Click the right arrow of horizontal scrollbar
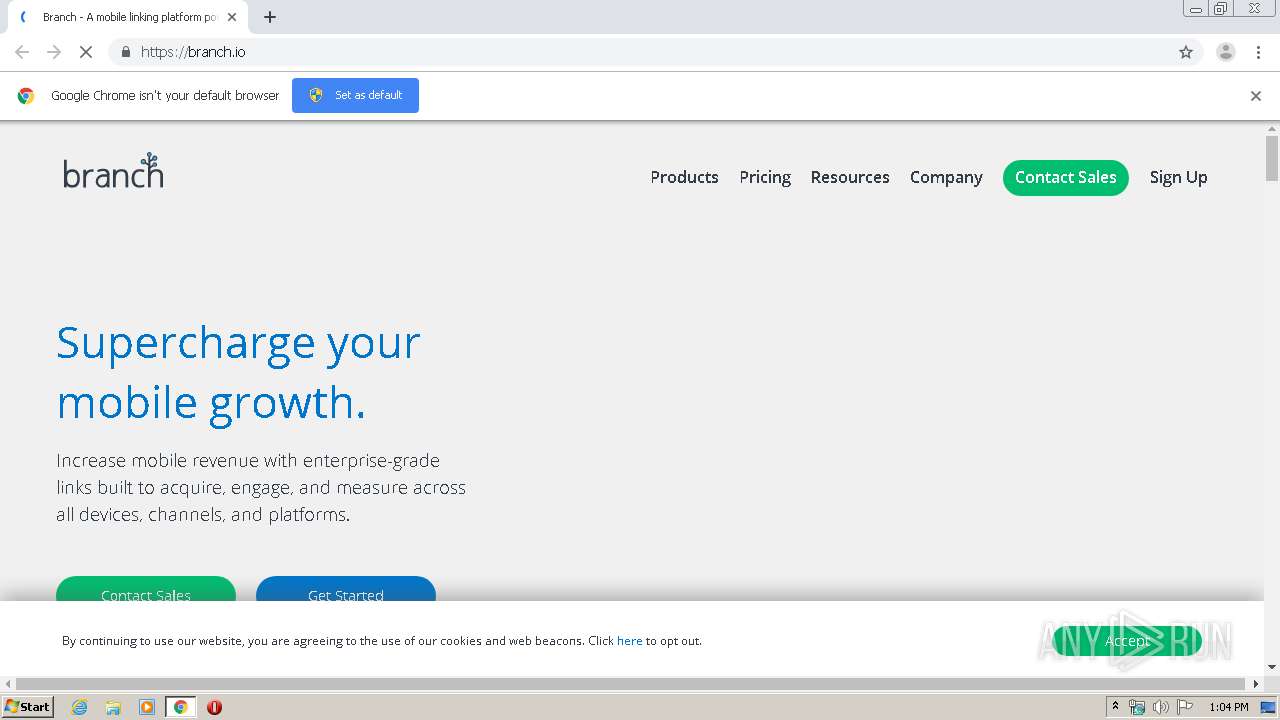 1256,684
